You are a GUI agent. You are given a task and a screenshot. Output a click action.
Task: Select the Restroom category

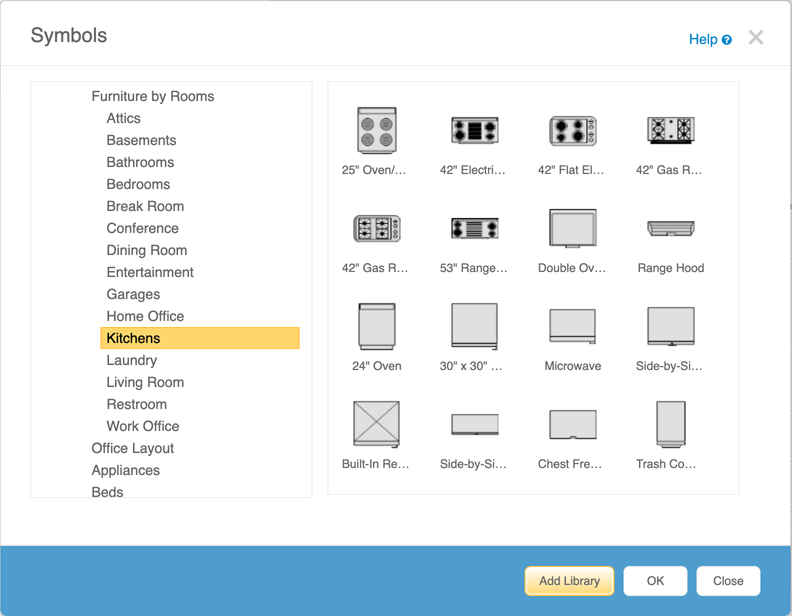(x=136, y=404)
